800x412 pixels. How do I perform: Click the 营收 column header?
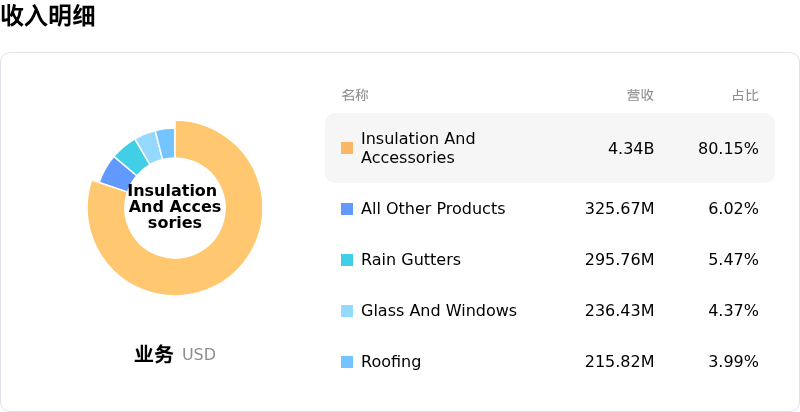(x=640, y=96)
